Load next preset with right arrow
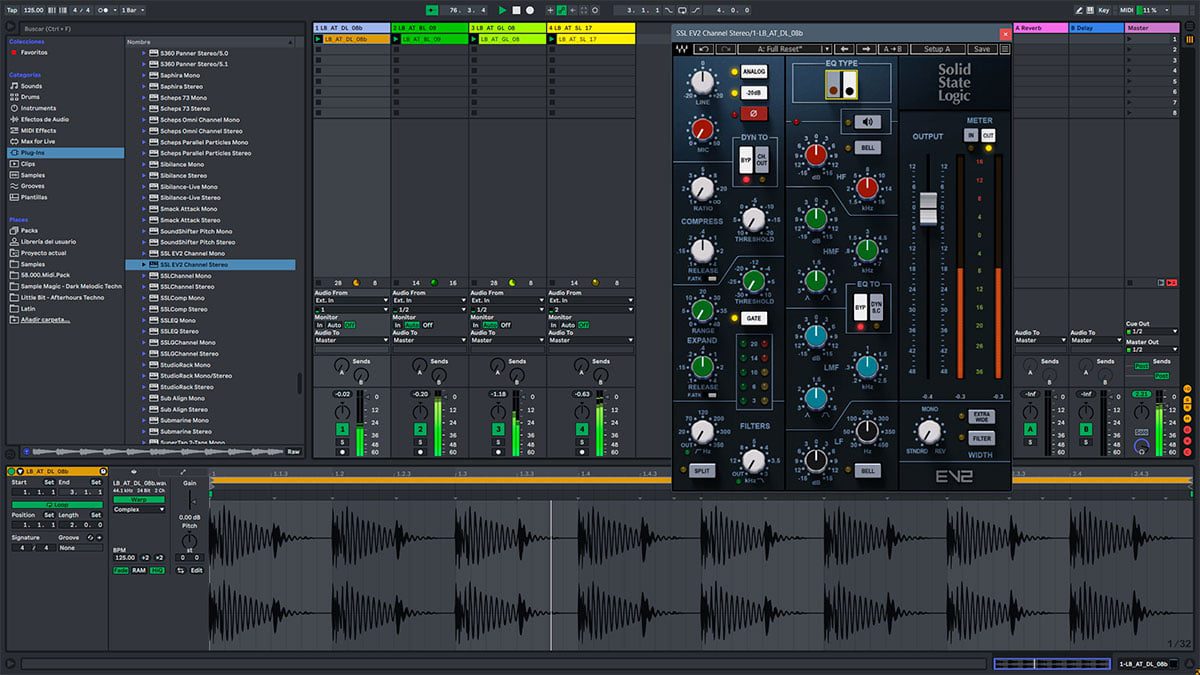 click(x=864, y=48)
